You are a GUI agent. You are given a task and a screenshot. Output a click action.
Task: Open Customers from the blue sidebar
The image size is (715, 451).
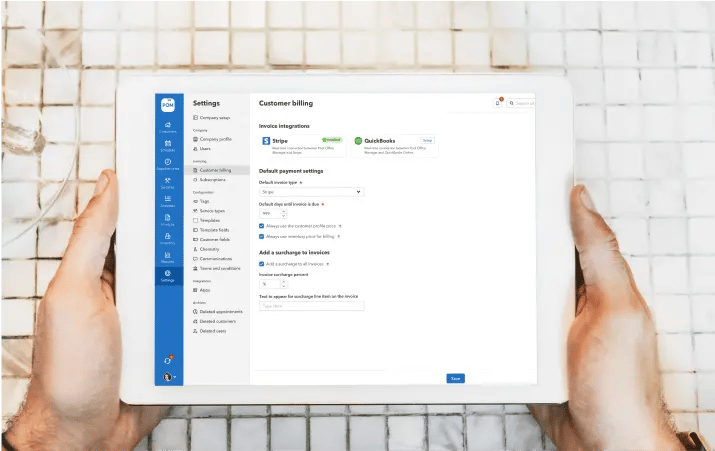pyautogui.click(x=167, y=126)
